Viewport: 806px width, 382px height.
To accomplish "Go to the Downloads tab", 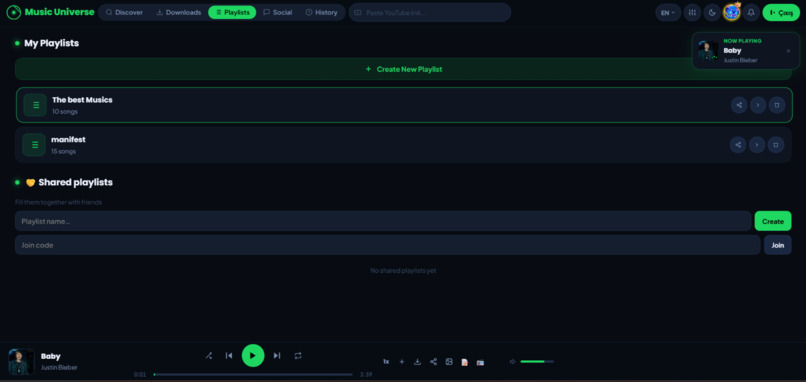I will (x=179, y=12).
